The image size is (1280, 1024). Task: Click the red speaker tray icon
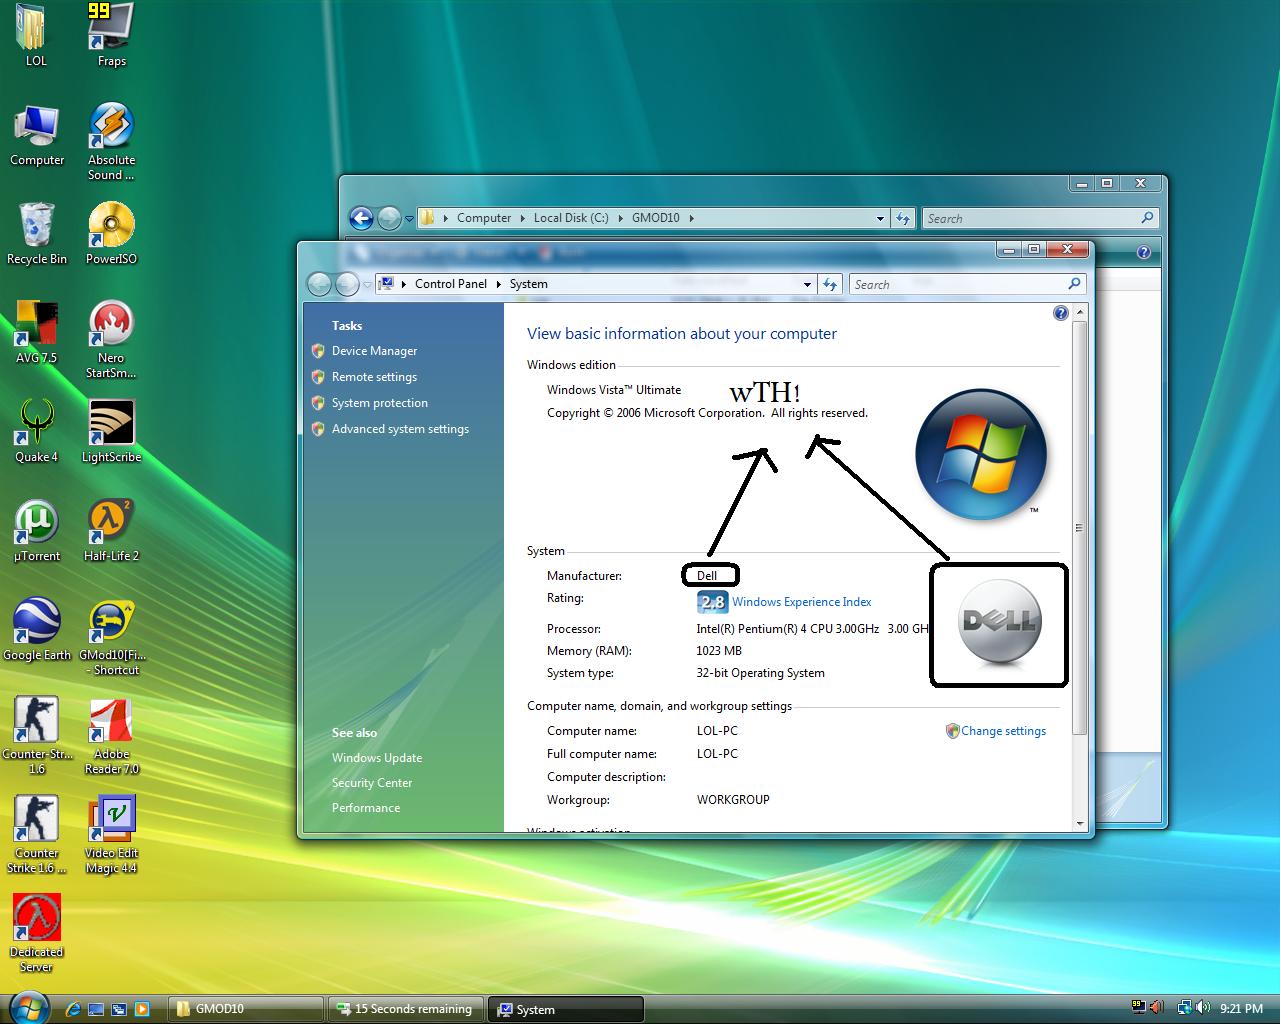(x=1156, y=1008)
